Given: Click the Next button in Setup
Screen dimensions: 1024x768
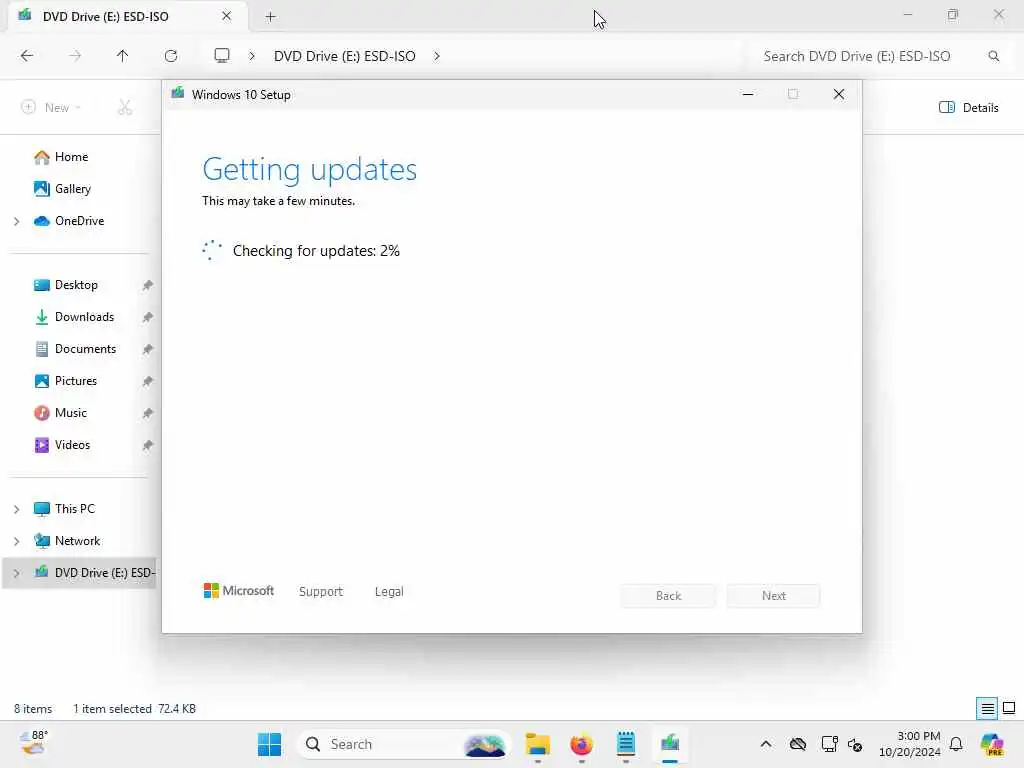Looking at the screenshot, I should 773,596.
